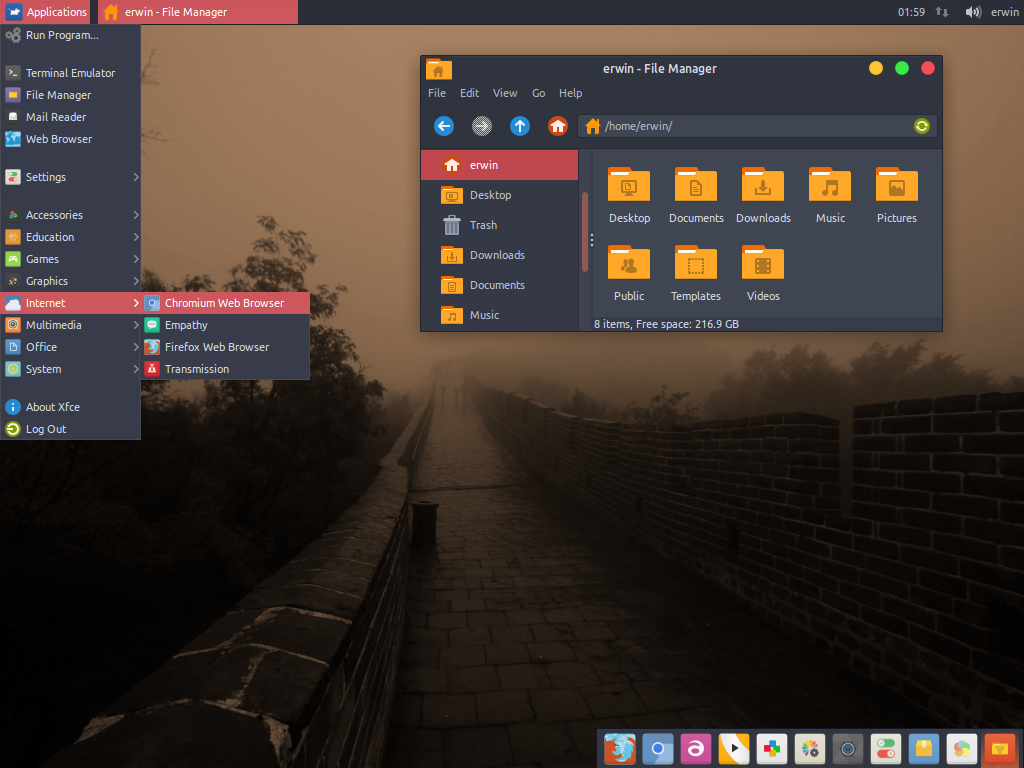Click the Applications menu button
The height and width of the screenshot is (768, 1024).
[46, 12]
